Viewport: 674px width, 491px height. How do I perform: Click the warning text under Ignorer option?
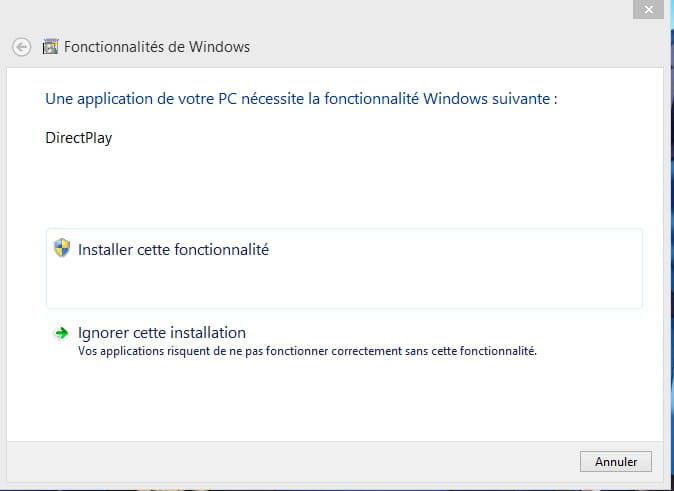[307, 351]
